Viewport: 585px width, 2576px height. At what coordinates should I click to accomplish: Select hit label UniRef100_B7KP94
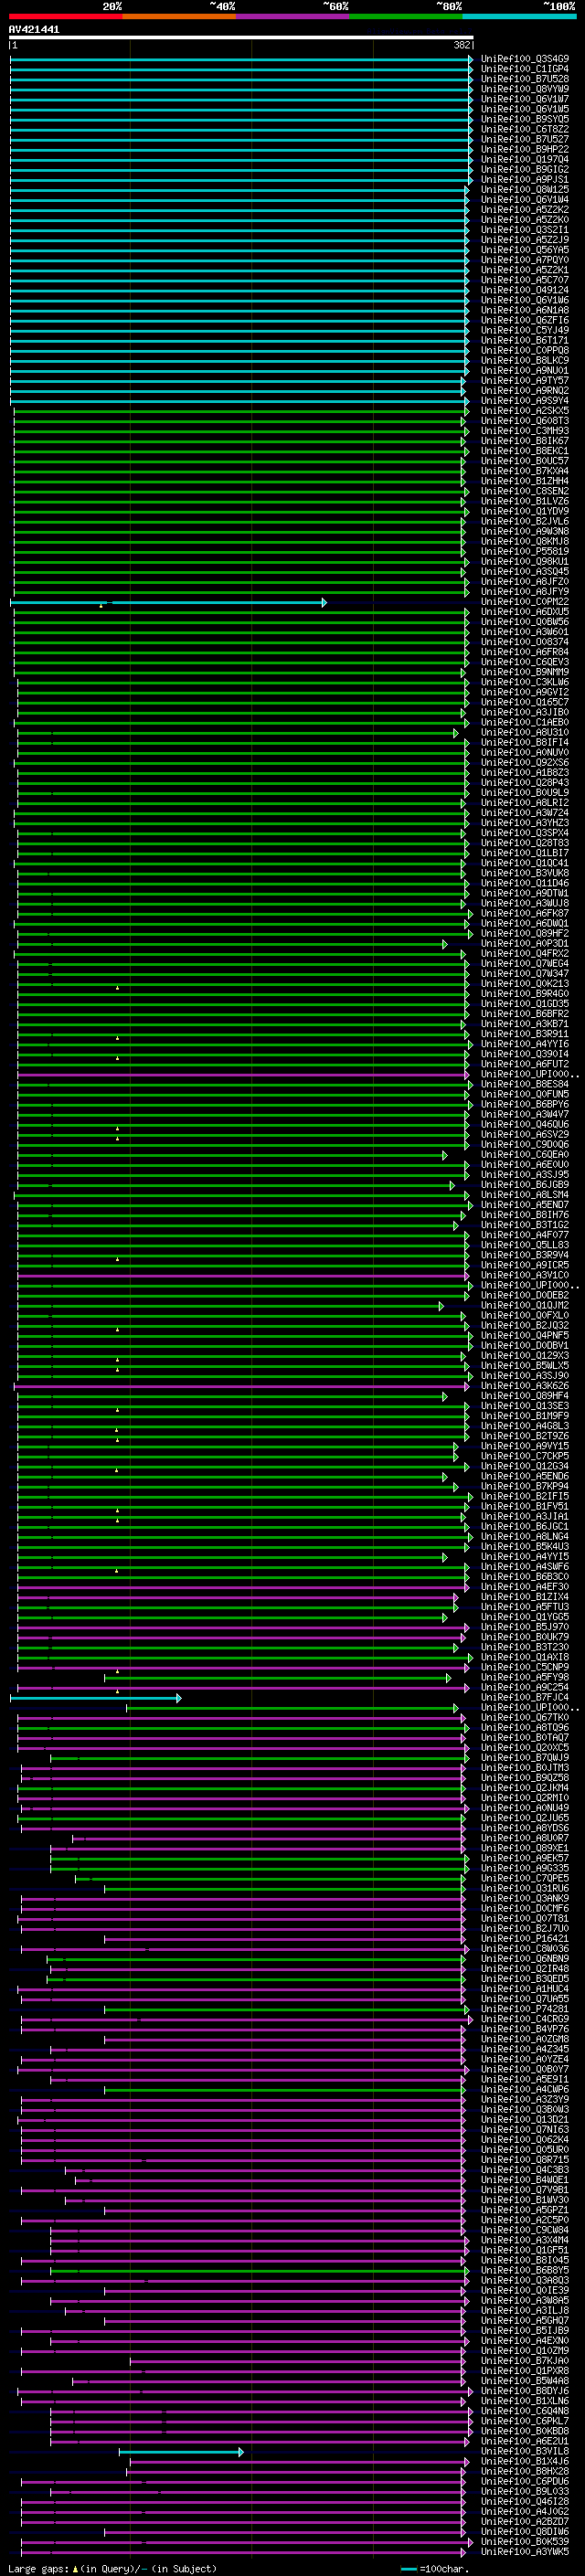[525, 1486]
